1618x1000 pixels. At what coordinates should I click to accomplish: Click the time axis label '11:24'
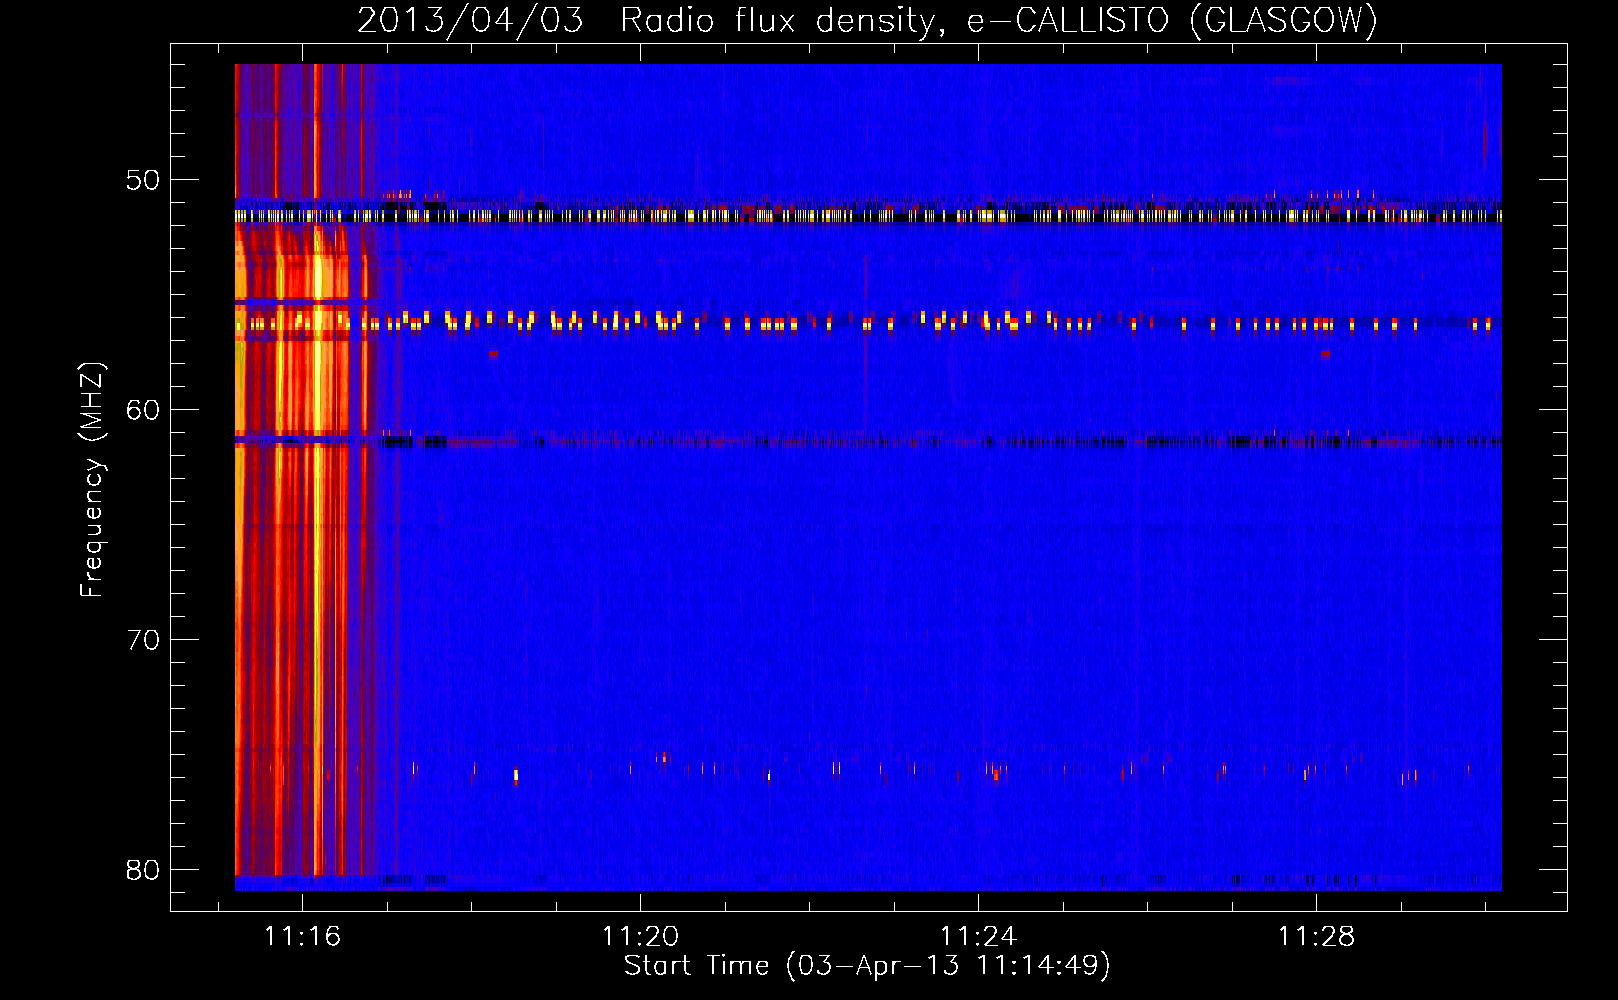[x=978, y=936]
